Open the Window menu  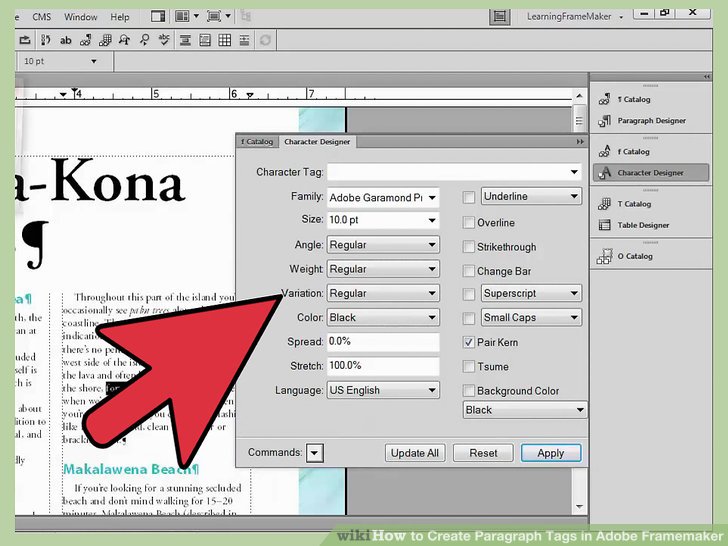tap(81, 17)
